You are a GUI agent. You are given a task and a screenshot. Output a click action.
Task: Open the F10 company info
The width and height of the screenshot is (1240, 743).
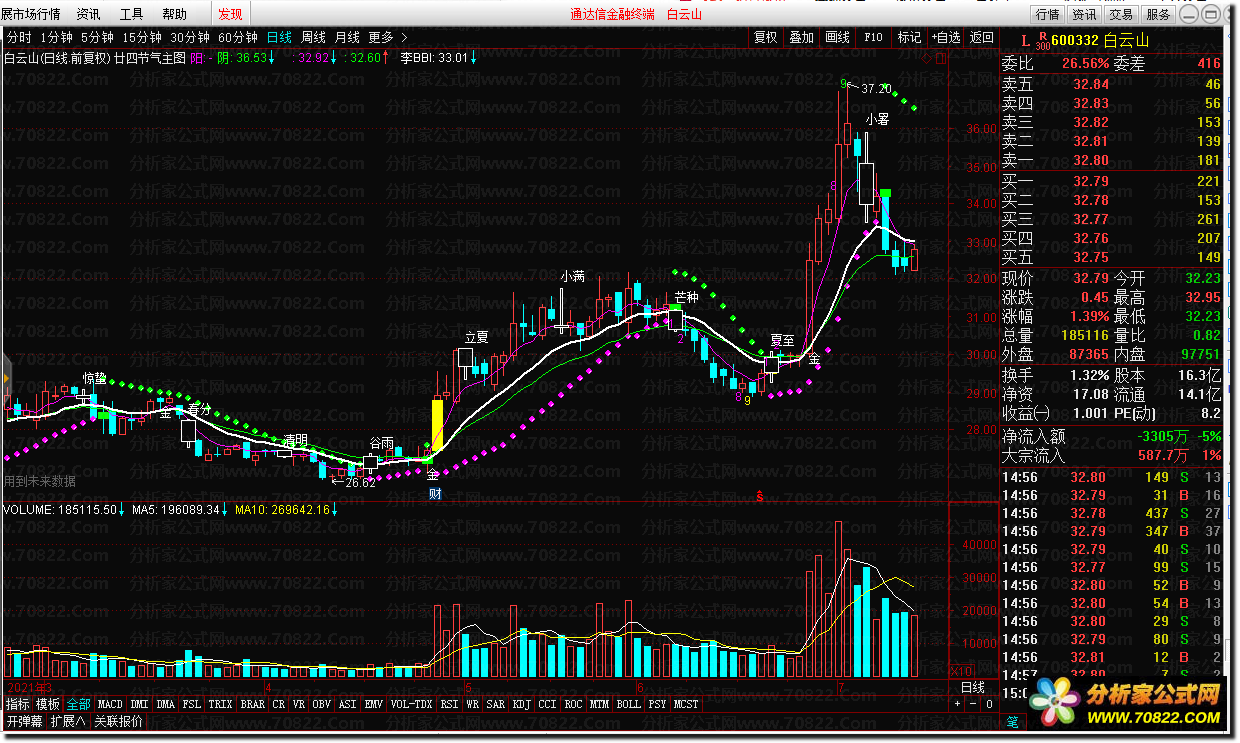point(873,37)
